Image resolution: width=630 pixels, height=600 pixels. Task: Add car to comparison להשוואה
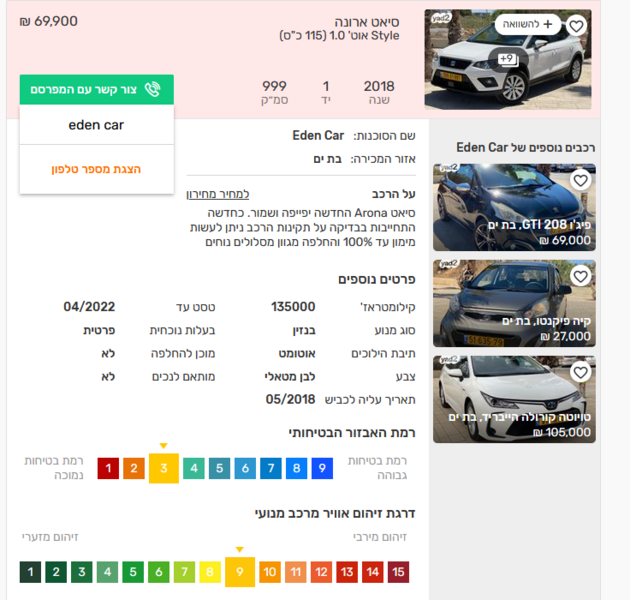point(528,25)
